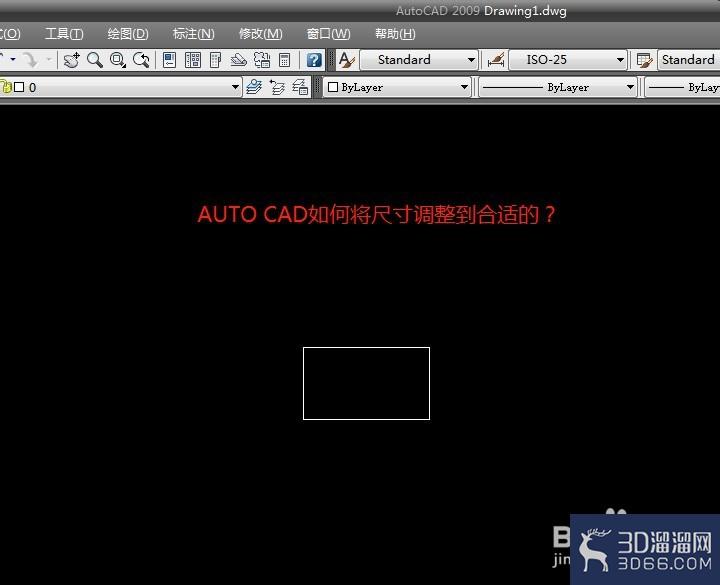Open the 绘图(D) menu

click(128, 34)
